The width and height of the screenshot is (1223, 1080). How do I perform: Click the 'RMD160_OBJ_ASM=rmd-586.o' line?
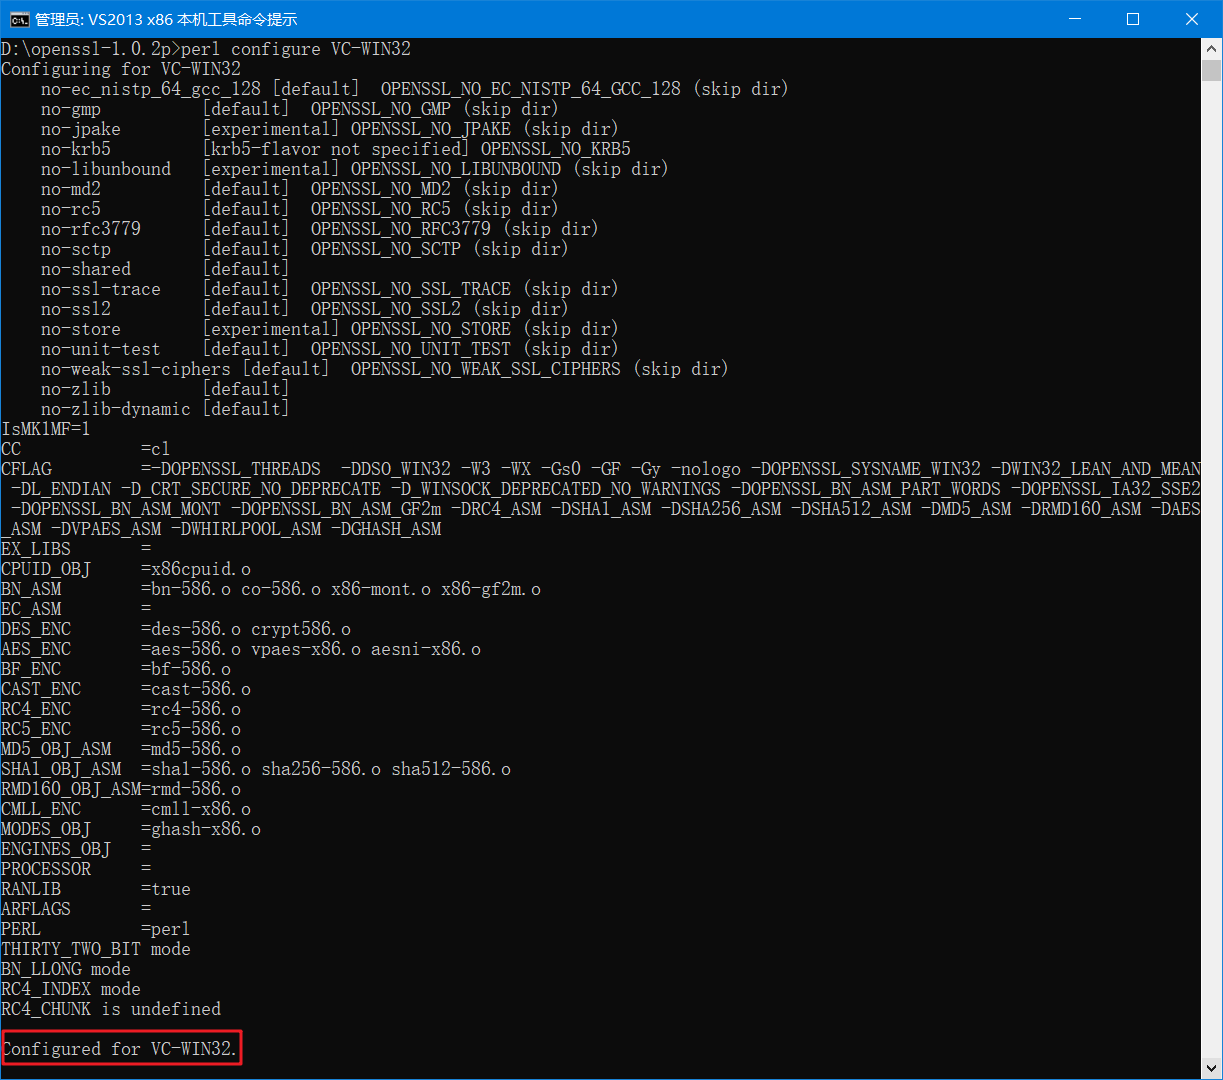pos(121,789)
